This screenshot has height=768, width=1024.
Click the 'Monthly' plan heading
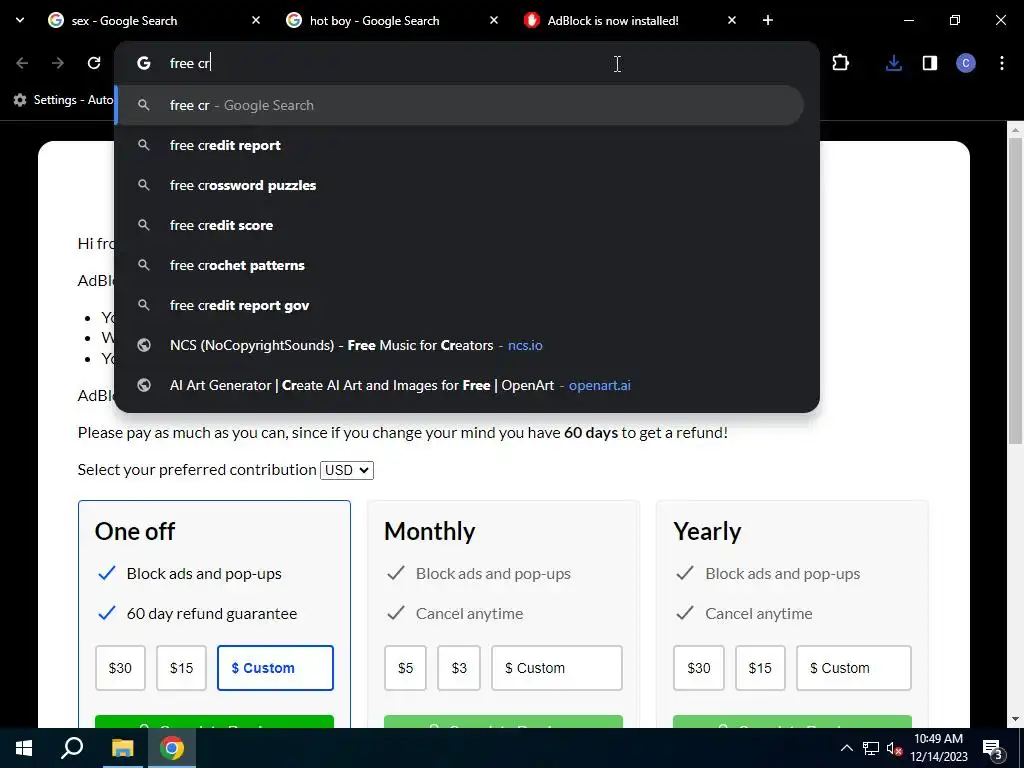click(430, 532)
